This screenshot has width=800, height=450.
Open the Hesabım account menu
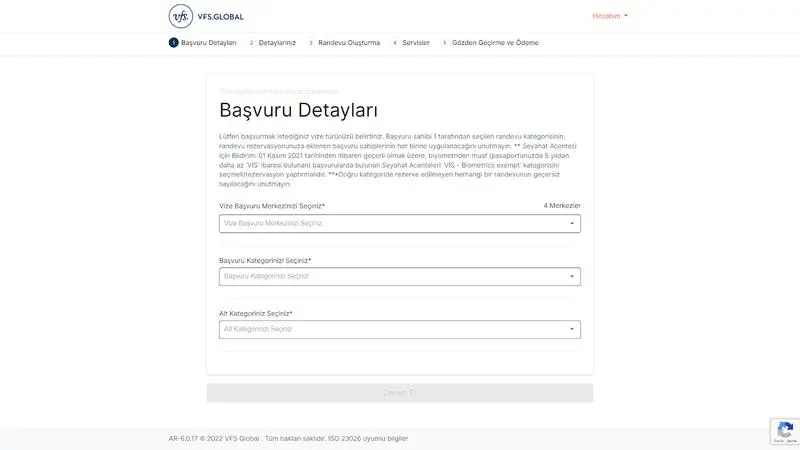[x=610, y=16]
